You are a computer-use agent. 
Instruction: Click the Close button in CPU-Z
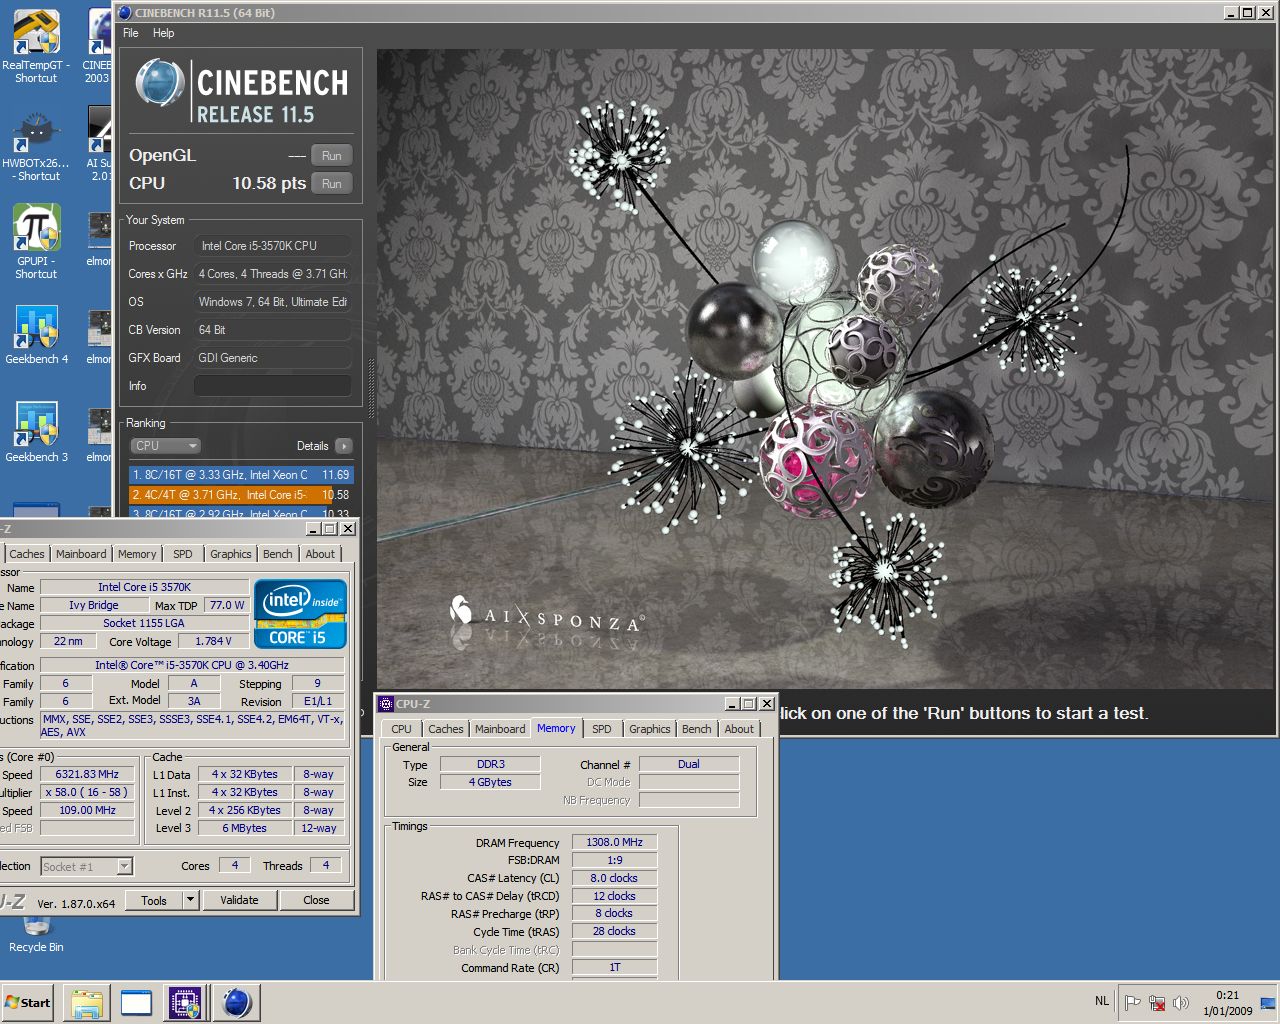(x=316, y=900)
